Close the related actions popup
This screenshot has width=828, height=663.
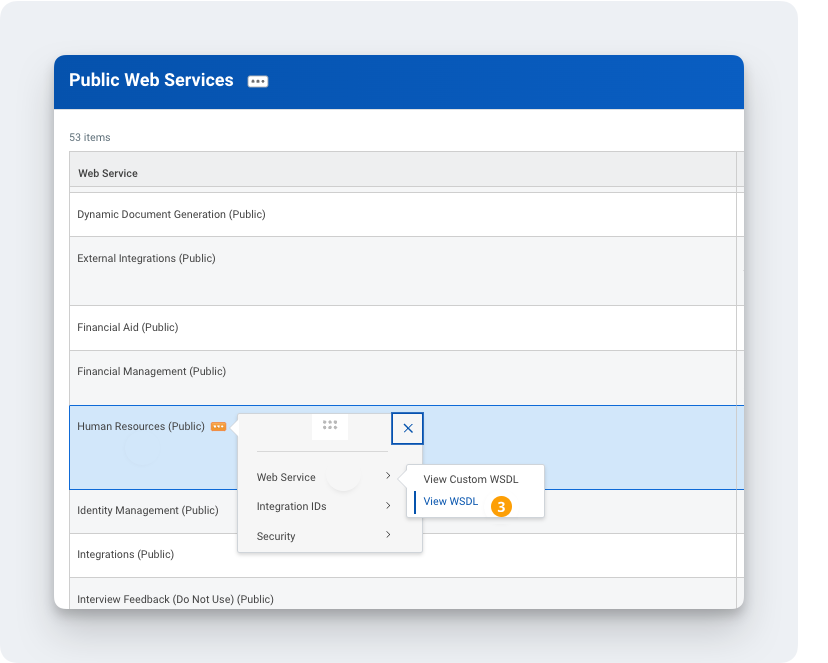point(408,428)
